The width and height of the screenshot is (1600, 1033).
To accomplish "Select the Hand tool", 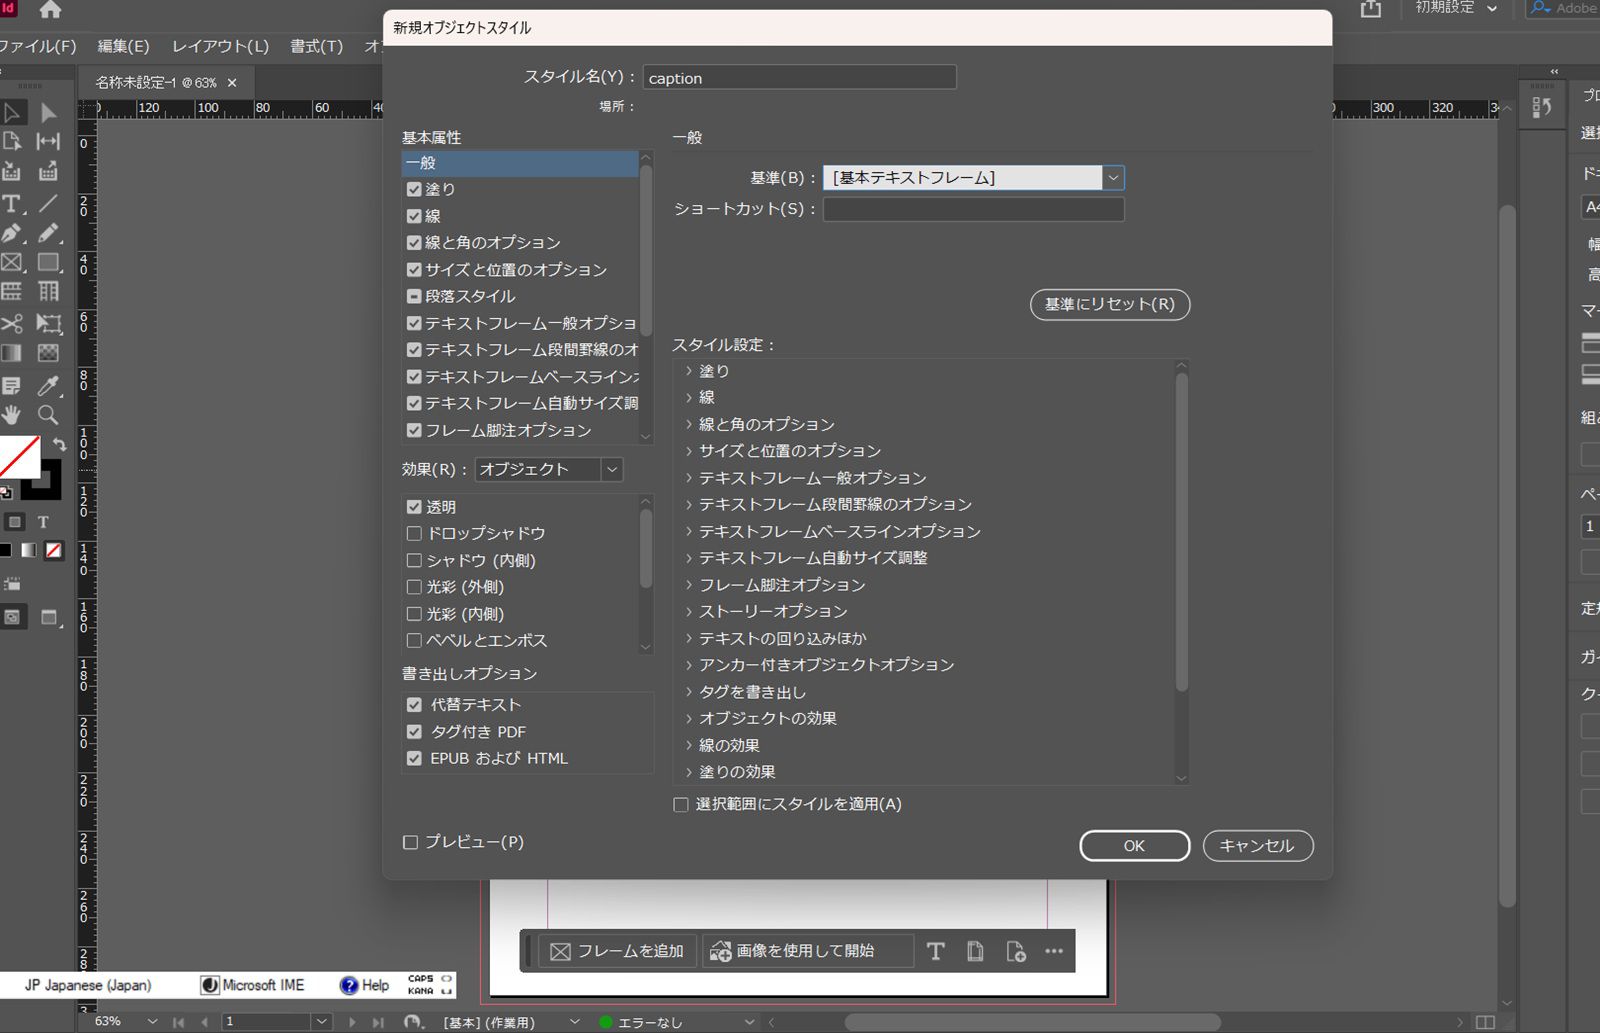I will pyautogui.click(x=13, y=415).
